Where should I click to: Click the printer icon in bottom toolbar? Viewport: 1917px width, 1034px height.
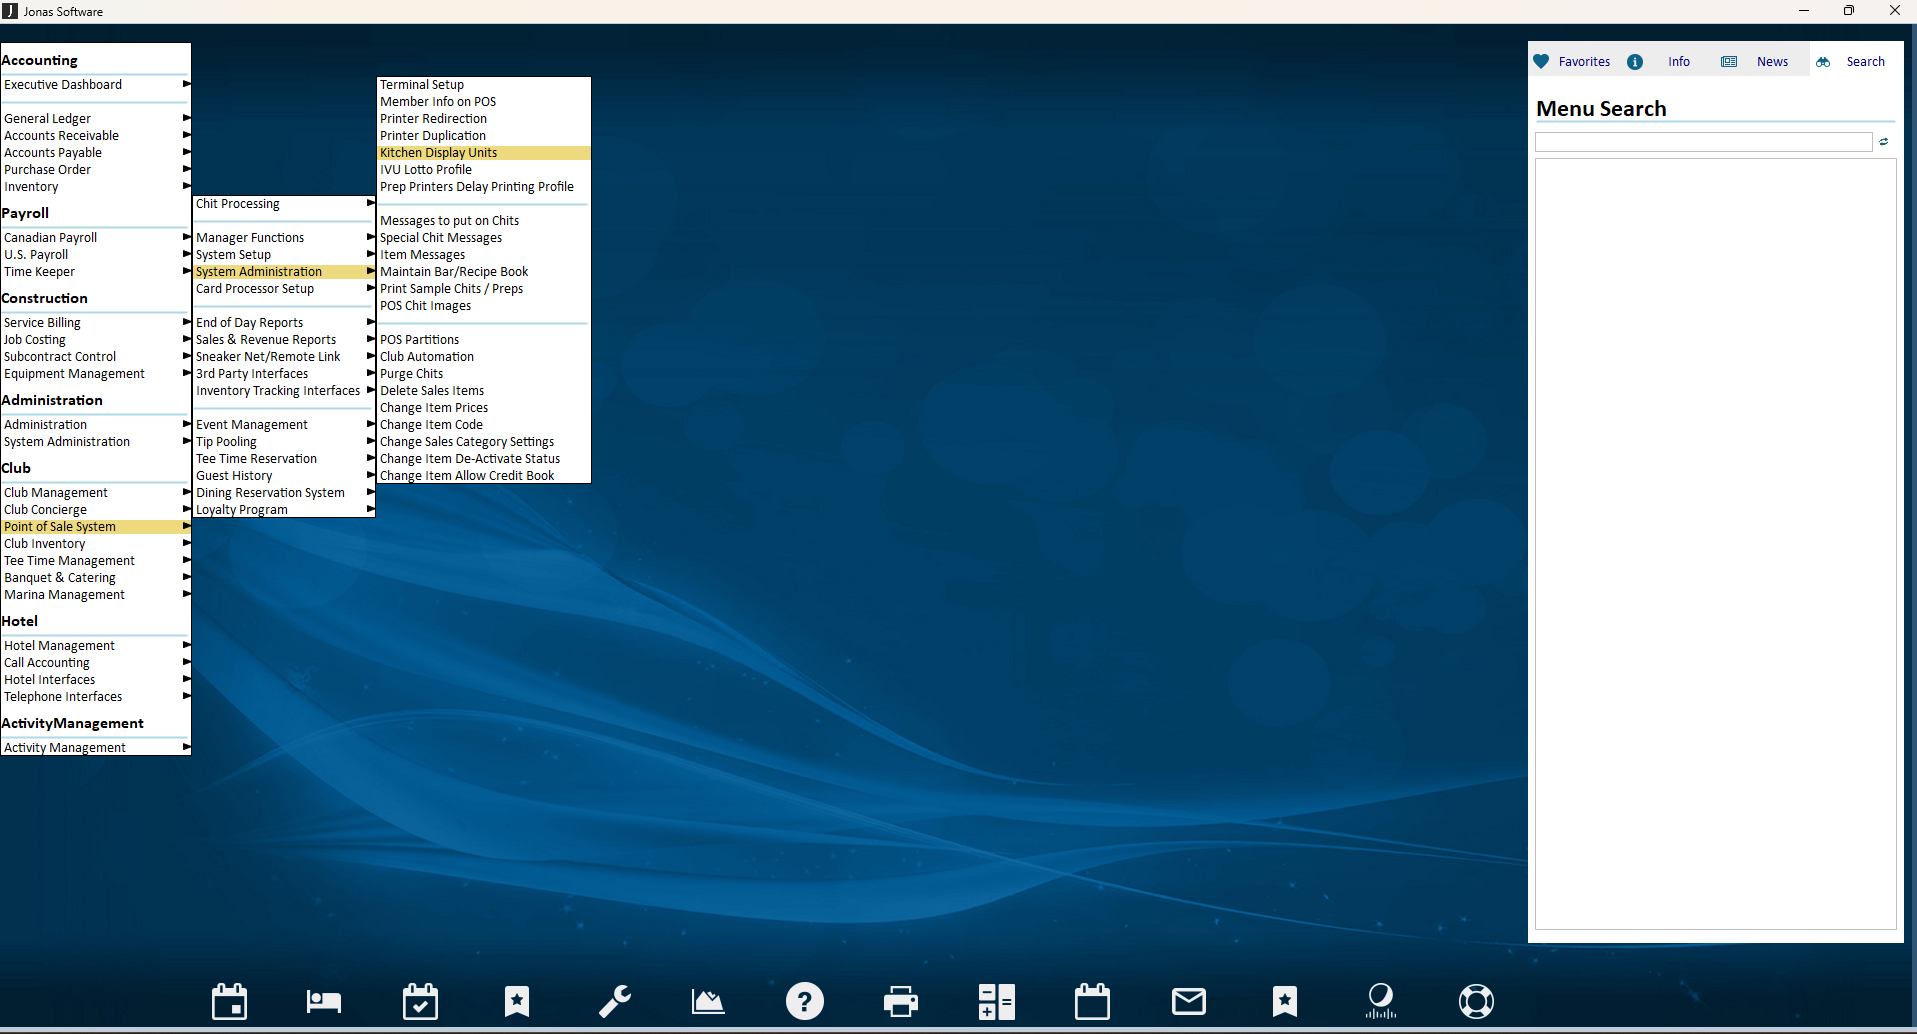pos(901,1001)
